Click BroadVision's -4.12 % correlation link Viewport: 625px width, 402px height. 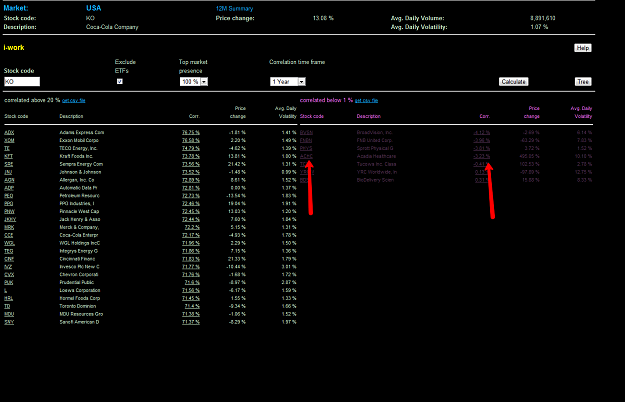click(x=482, y=132)
